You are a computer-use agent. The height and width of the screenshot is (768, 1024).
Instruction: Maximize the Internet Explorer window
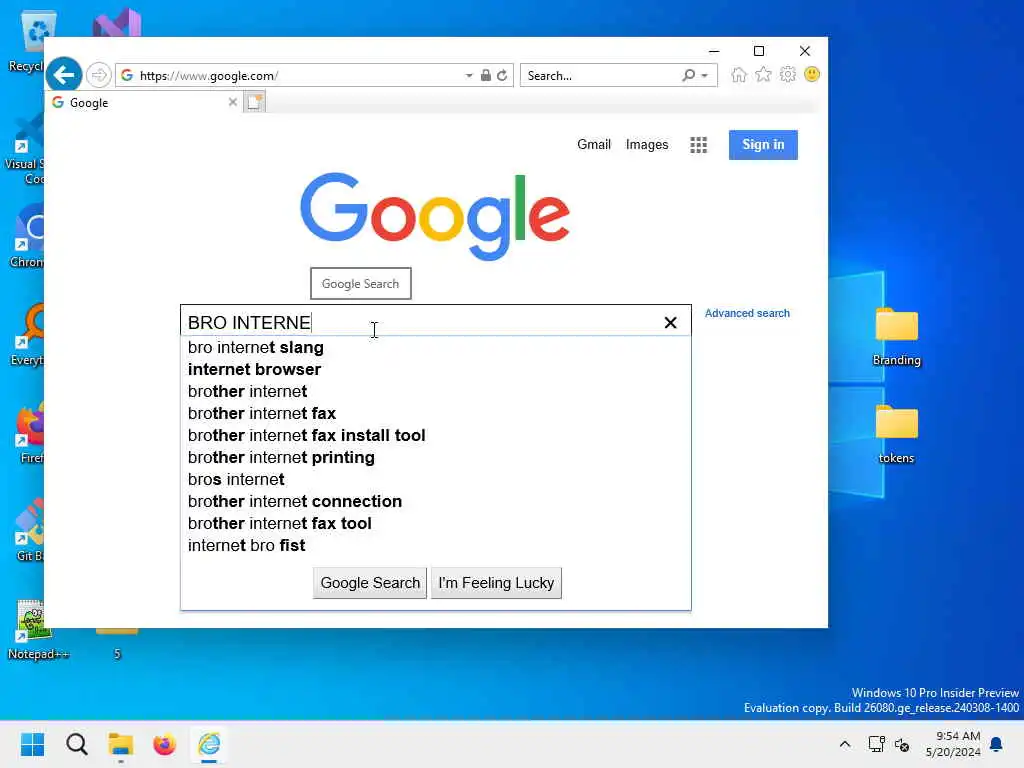pos(759,51)
